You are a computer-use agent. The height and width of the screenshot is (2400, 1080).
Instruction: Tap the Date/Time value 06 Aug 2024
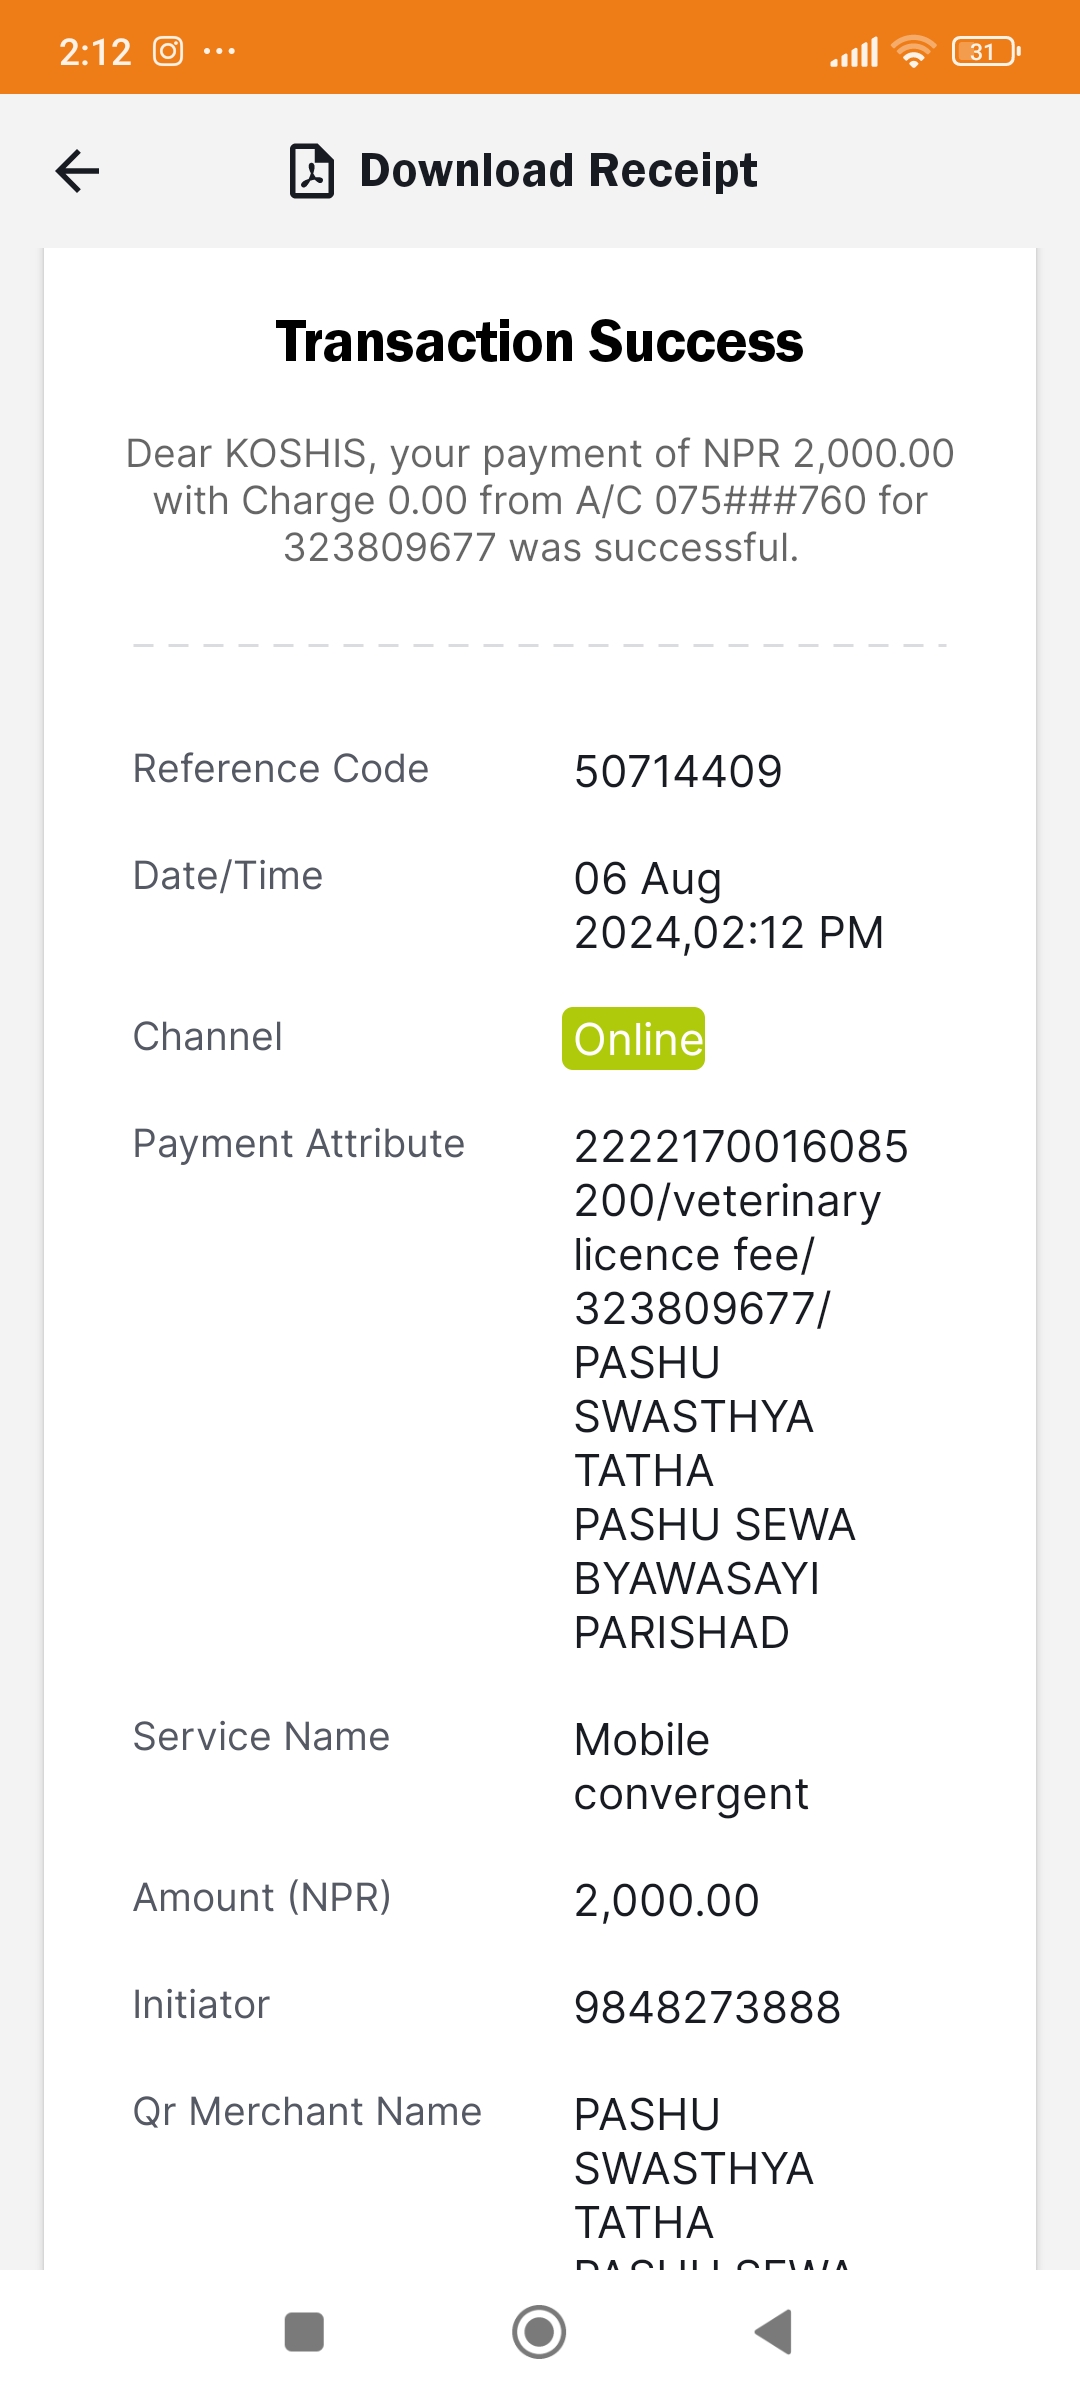[x=729, y=905]
